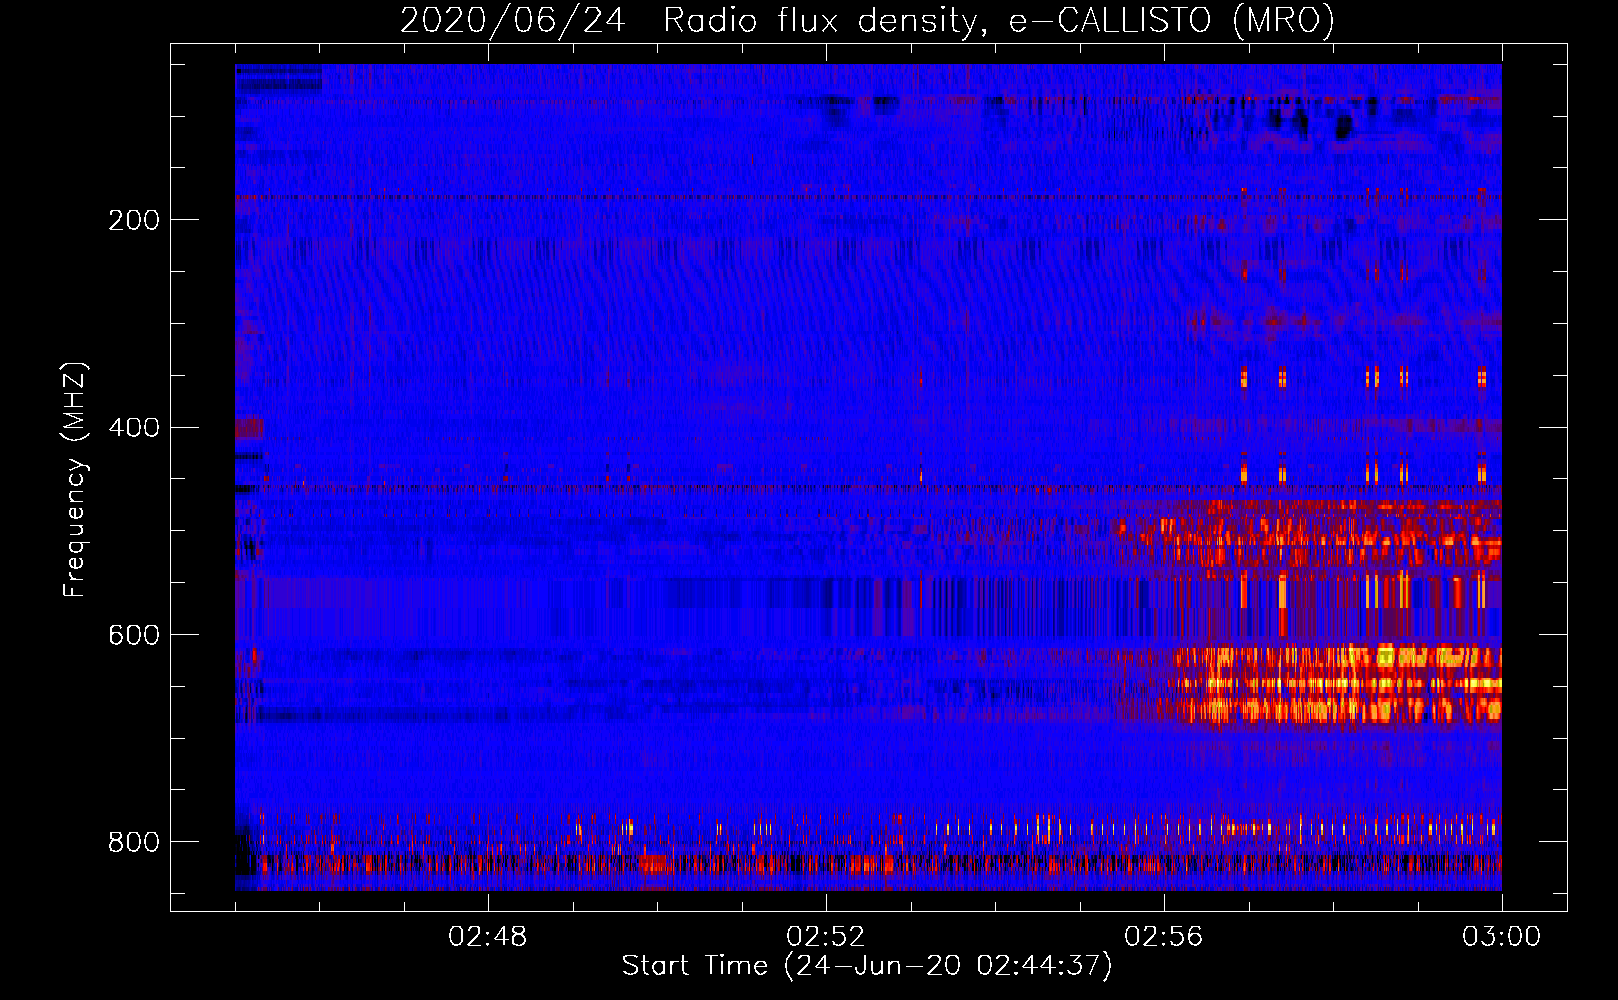Click the "Frequency (MHZ)" axis label
1618x1000 pixels.
[x=75, y=479]
